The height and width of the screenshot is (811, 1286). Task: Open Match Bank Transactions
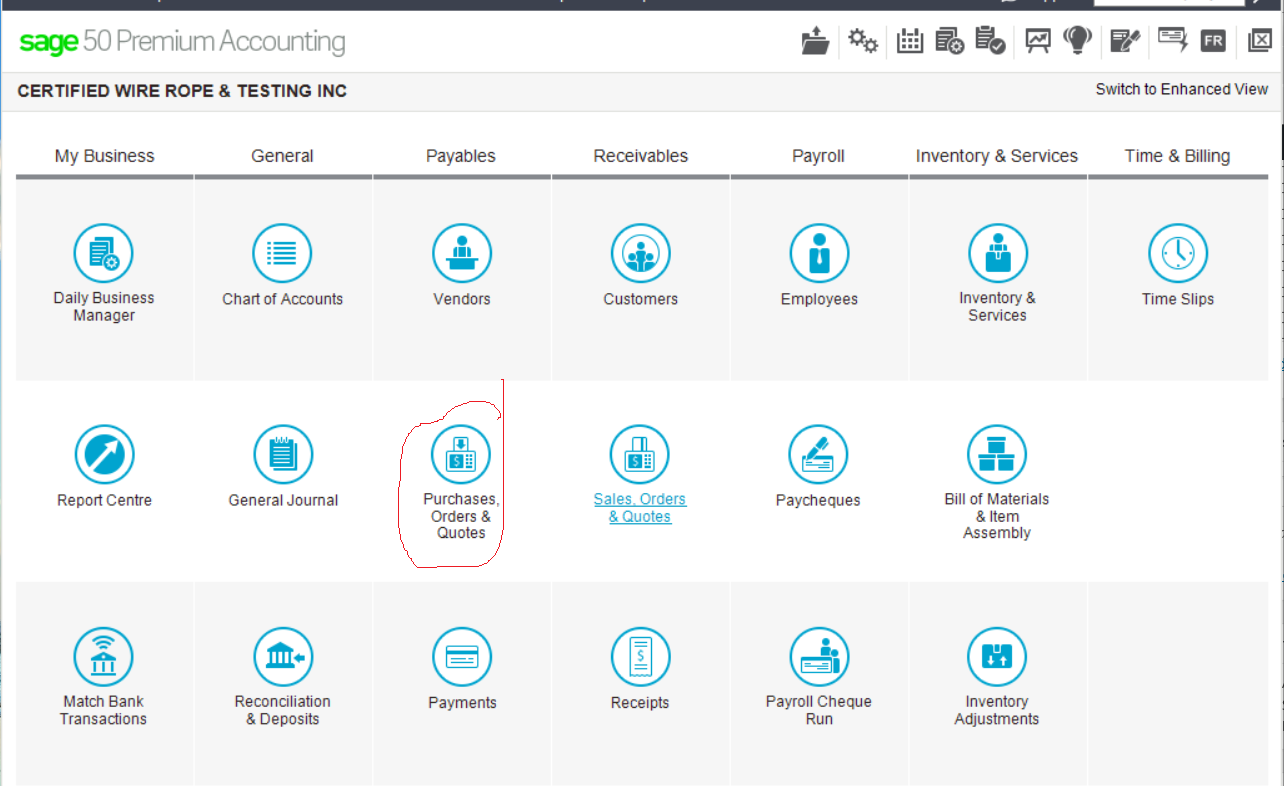pyautogui.click(x=103, y=657)
